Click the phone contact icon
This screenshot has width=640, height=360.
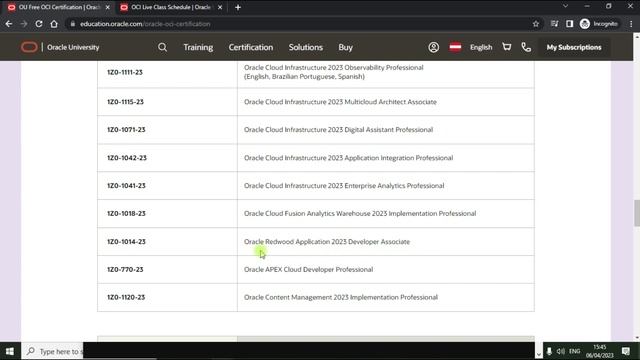tap(526, 47)
